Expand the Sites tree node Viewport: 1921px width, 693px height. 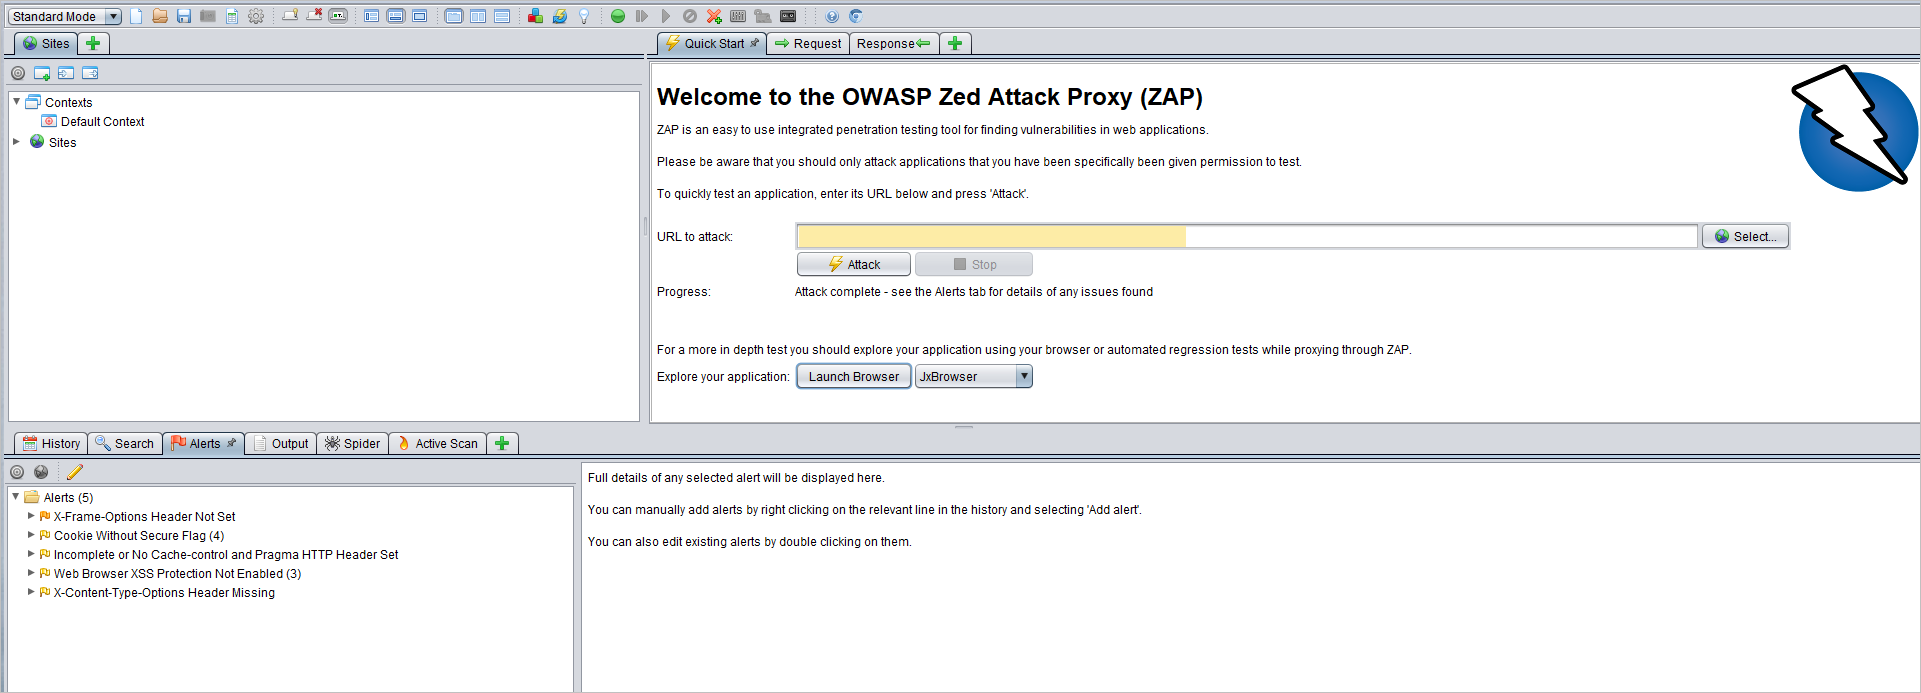(x=16, y=142)
